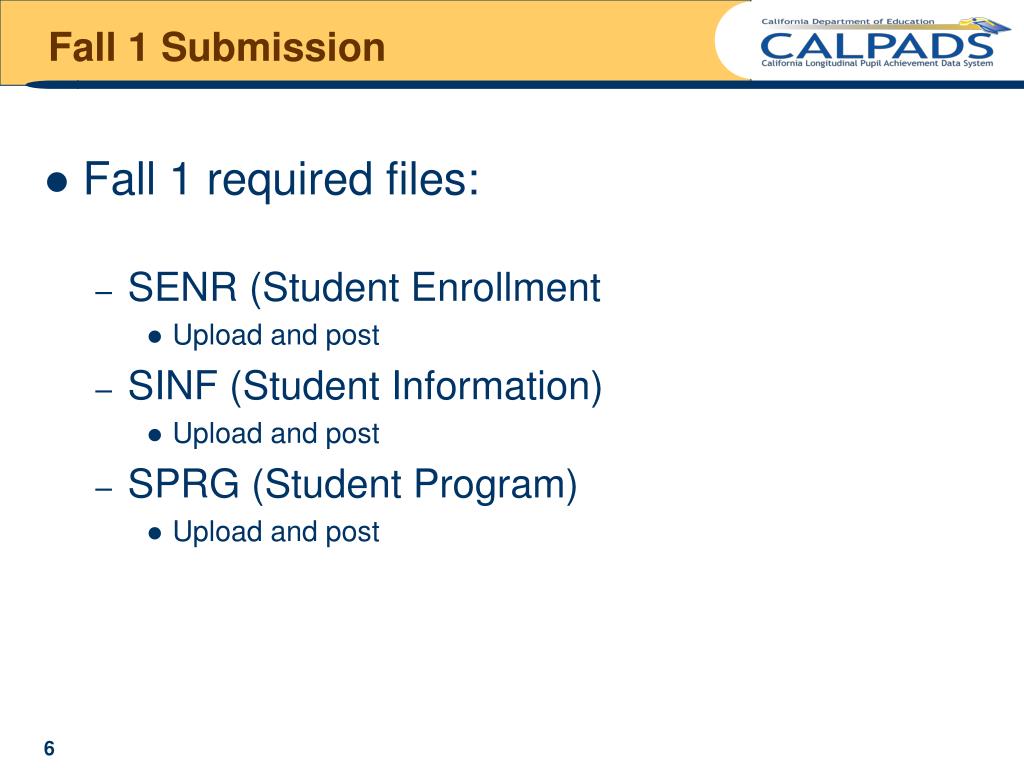Image resolution: width=1024 pixels, height=768 pixels.
Task: Click California Department of Education text
Action: point(848,22)
